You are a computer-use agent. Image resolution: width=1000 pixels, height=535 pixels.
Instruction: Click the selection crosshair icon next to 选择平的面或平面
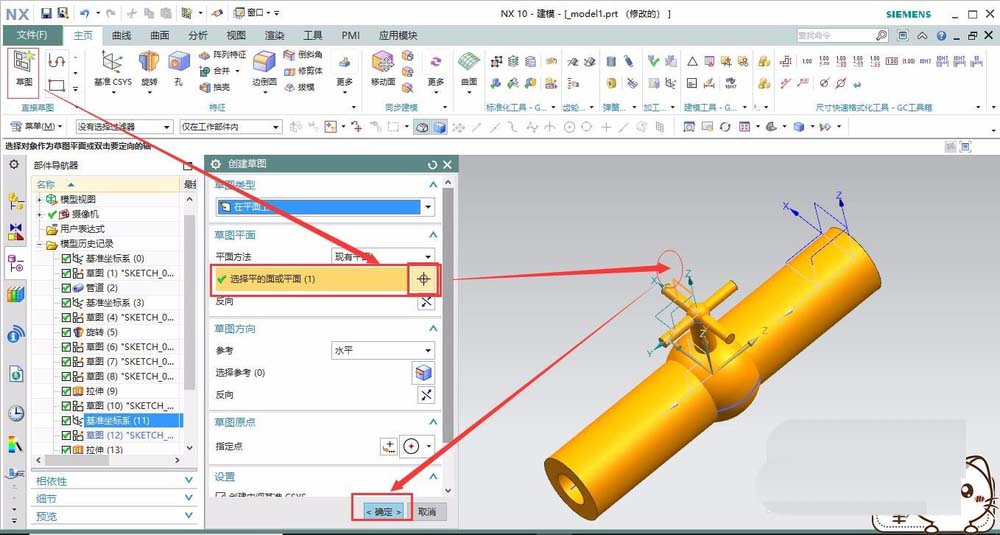click(x=423, y=279)
